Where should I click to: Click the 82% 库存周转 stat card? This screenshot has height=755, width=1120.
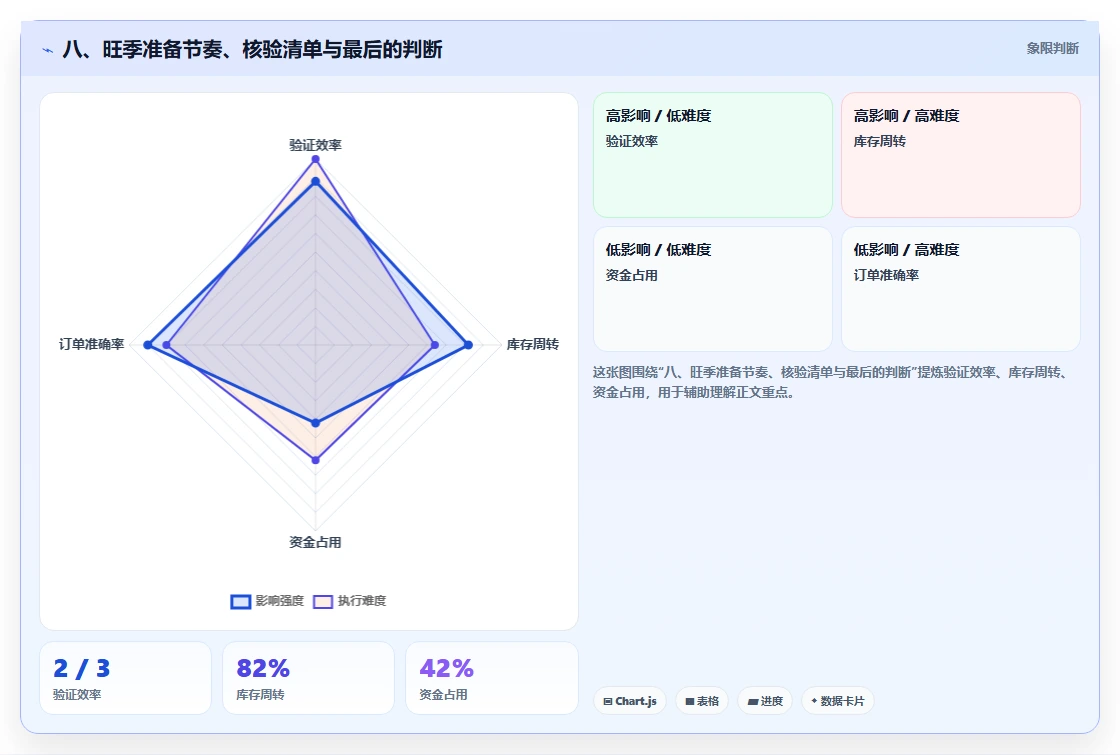(x=308, y=678)
